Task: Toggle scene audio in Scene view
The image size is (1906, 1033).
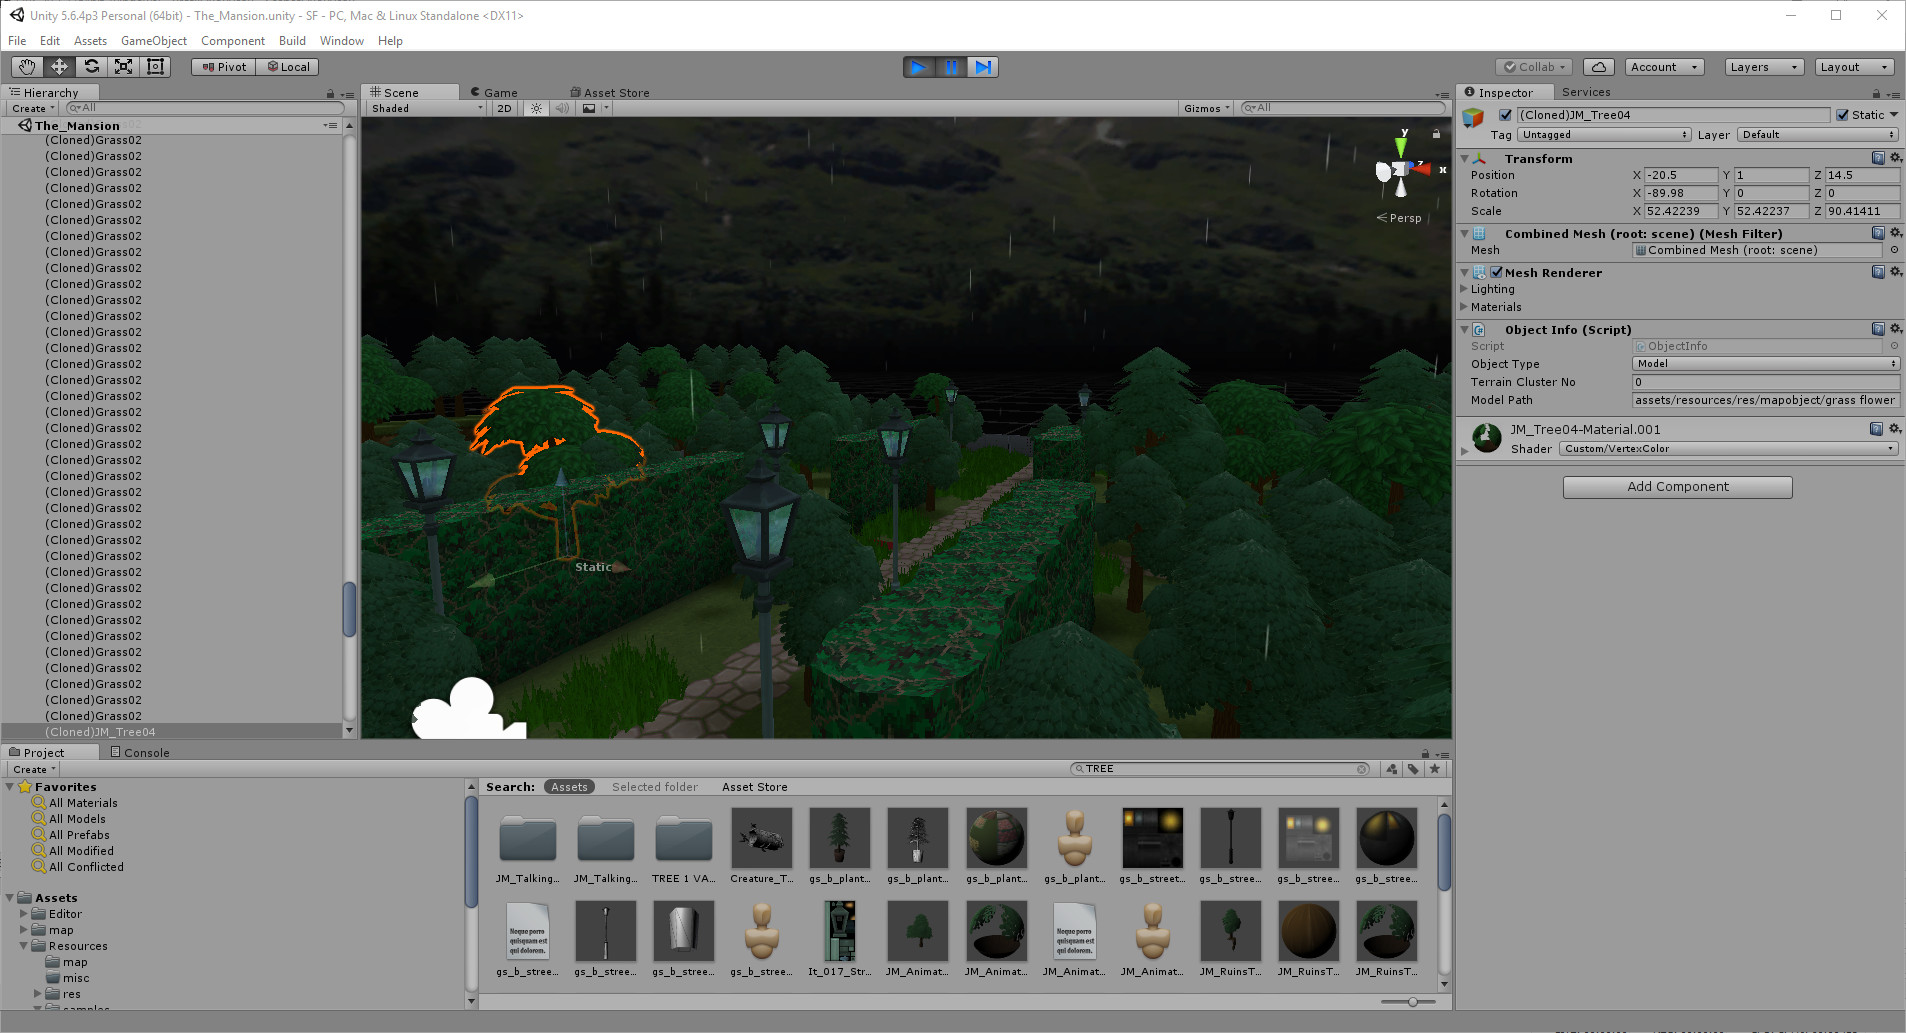Action: coord(563,108)
